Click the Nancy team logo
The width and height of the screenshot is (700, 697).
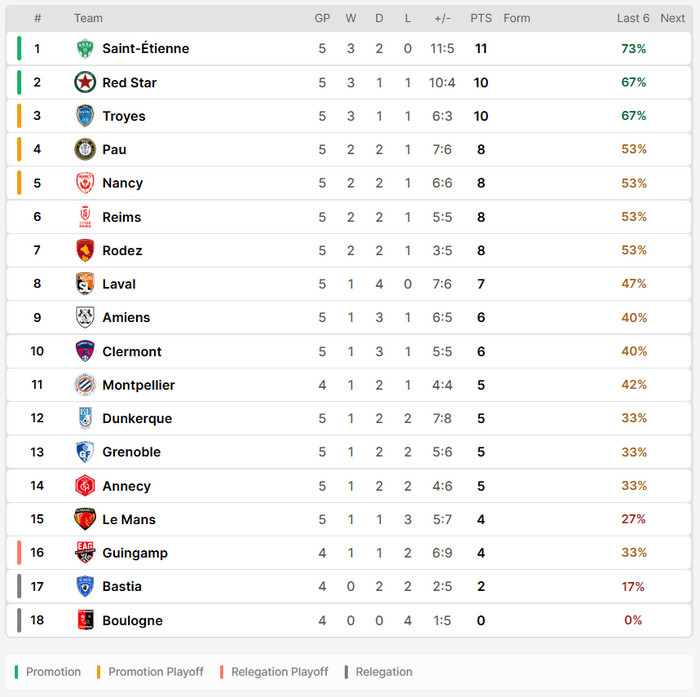click(85, 183)
